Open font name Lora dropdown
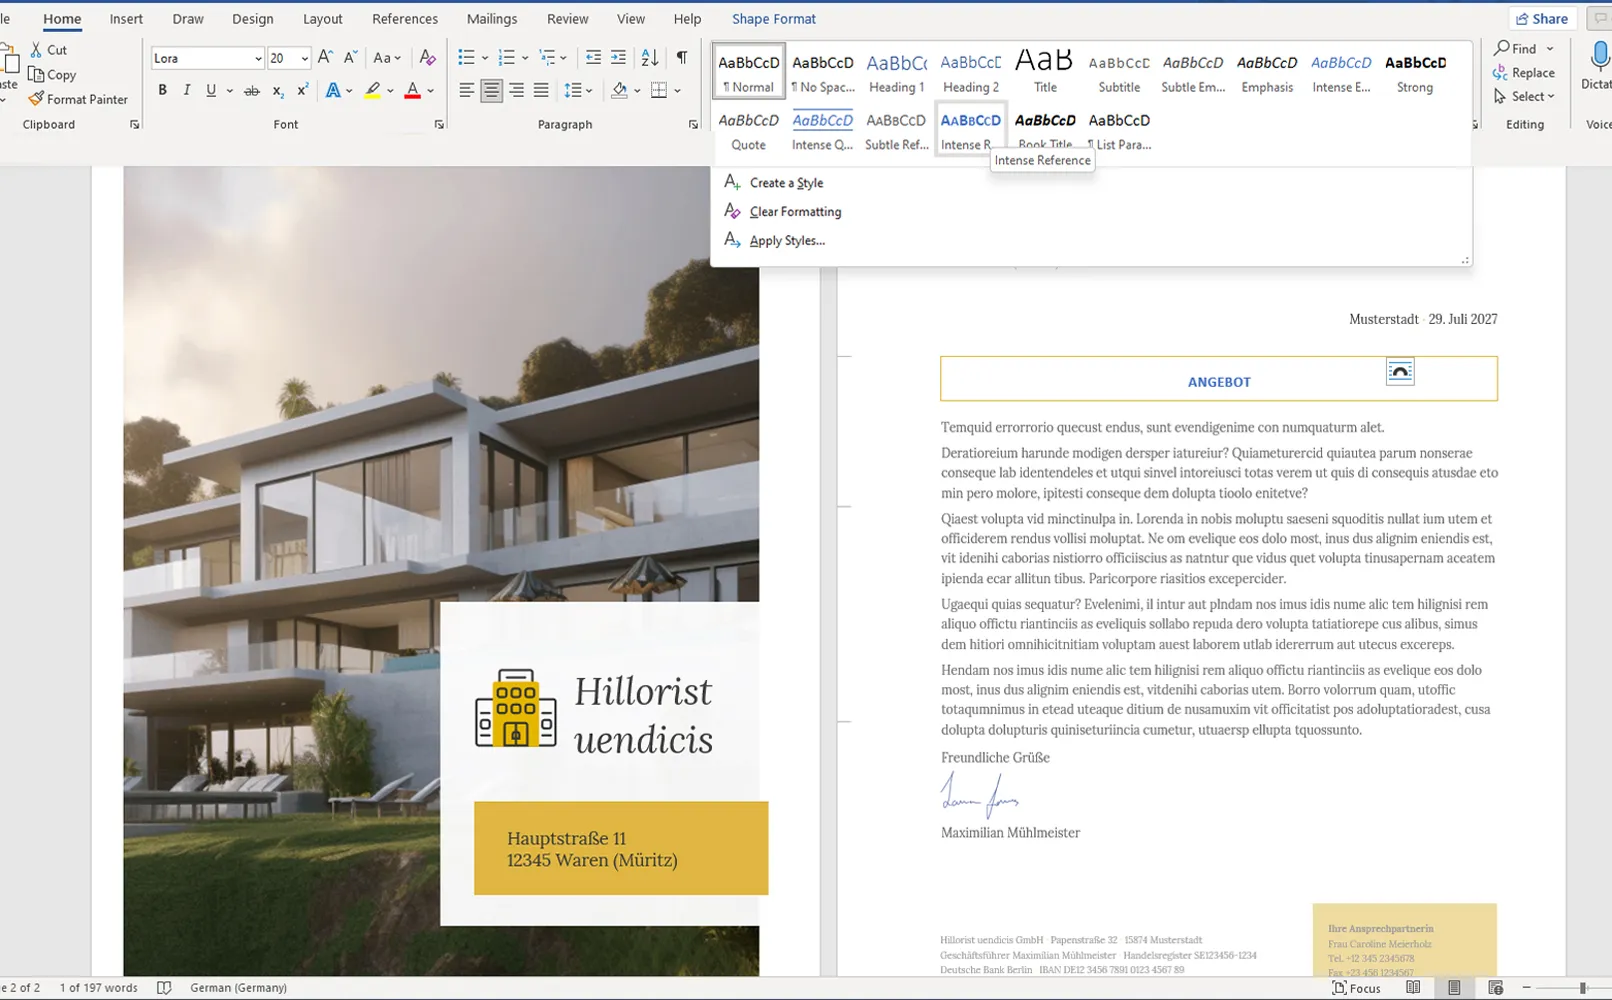The height and width of the screenshot is (1000, 1612). point(258,58)
